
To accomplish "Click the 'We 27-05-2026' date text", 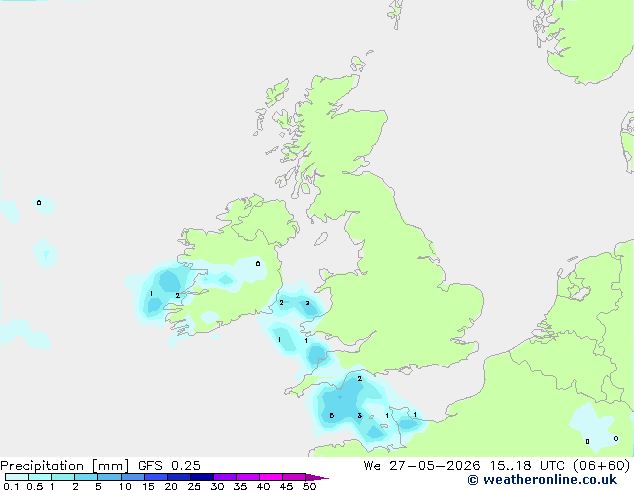I will pos(422,466).
